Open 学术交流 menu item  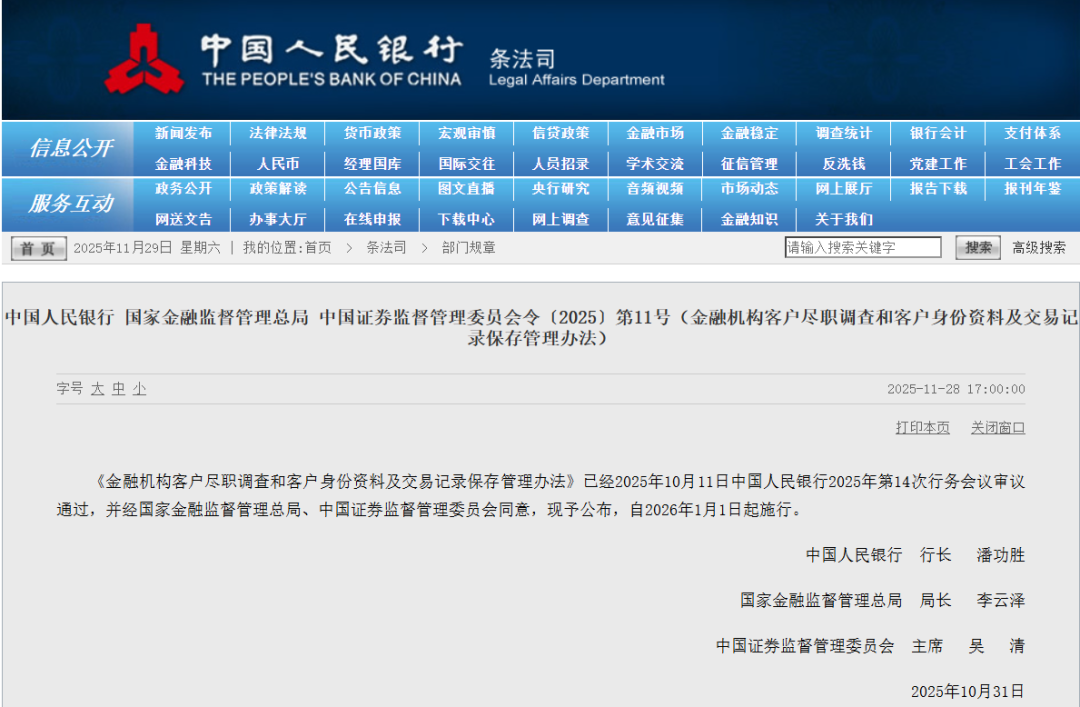coord(655,164)
